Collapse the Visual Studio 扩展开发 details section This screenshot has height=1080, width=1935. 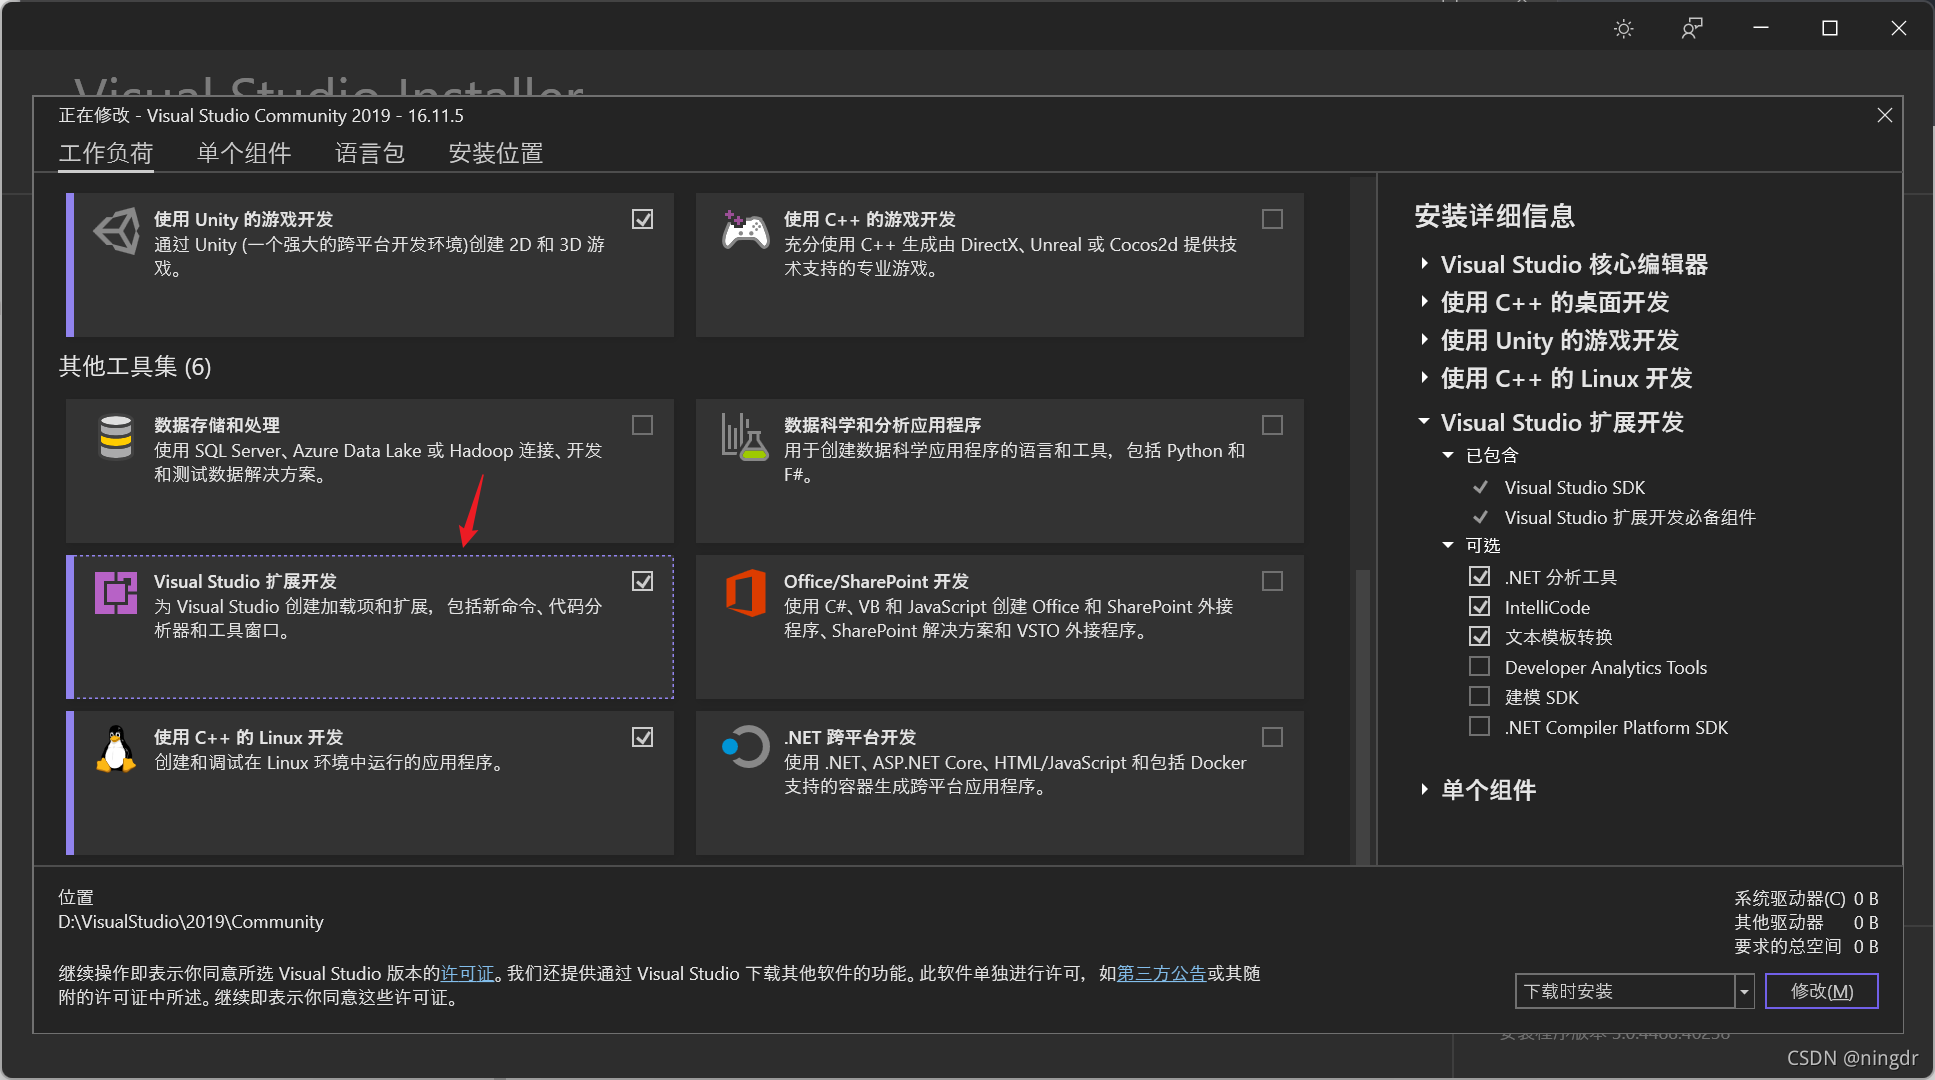click(x=1426, y=421)
